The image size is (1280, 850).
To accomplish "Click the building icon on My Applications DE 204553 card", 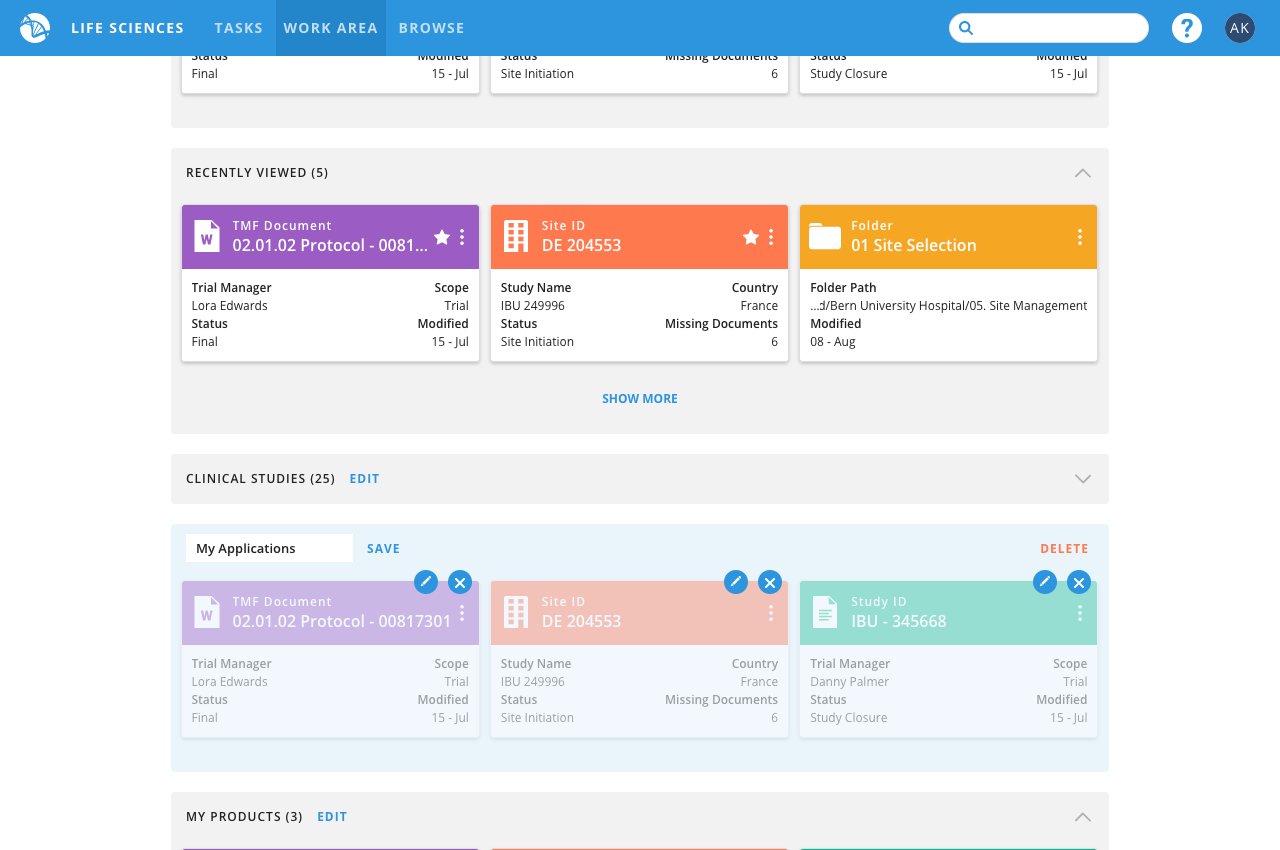I will coord(516,612).
